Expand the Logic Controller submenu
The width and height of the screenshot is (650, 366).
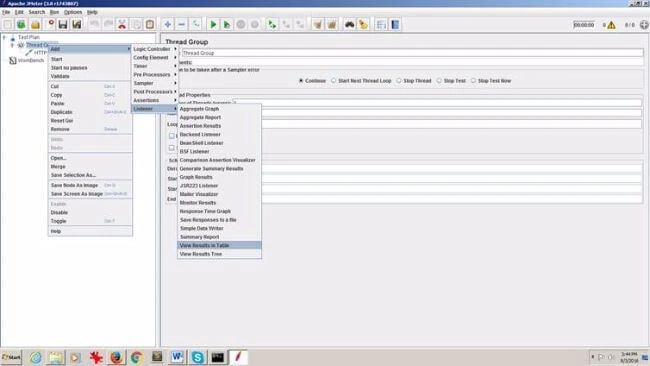tap(155, 49)
